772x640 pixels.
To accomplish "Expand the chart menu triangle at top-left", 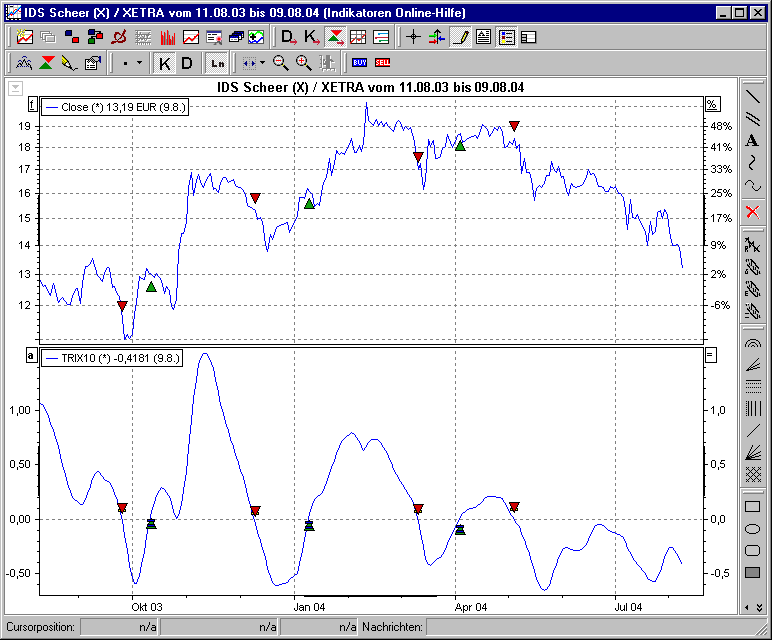I will [x=14, y=88].
